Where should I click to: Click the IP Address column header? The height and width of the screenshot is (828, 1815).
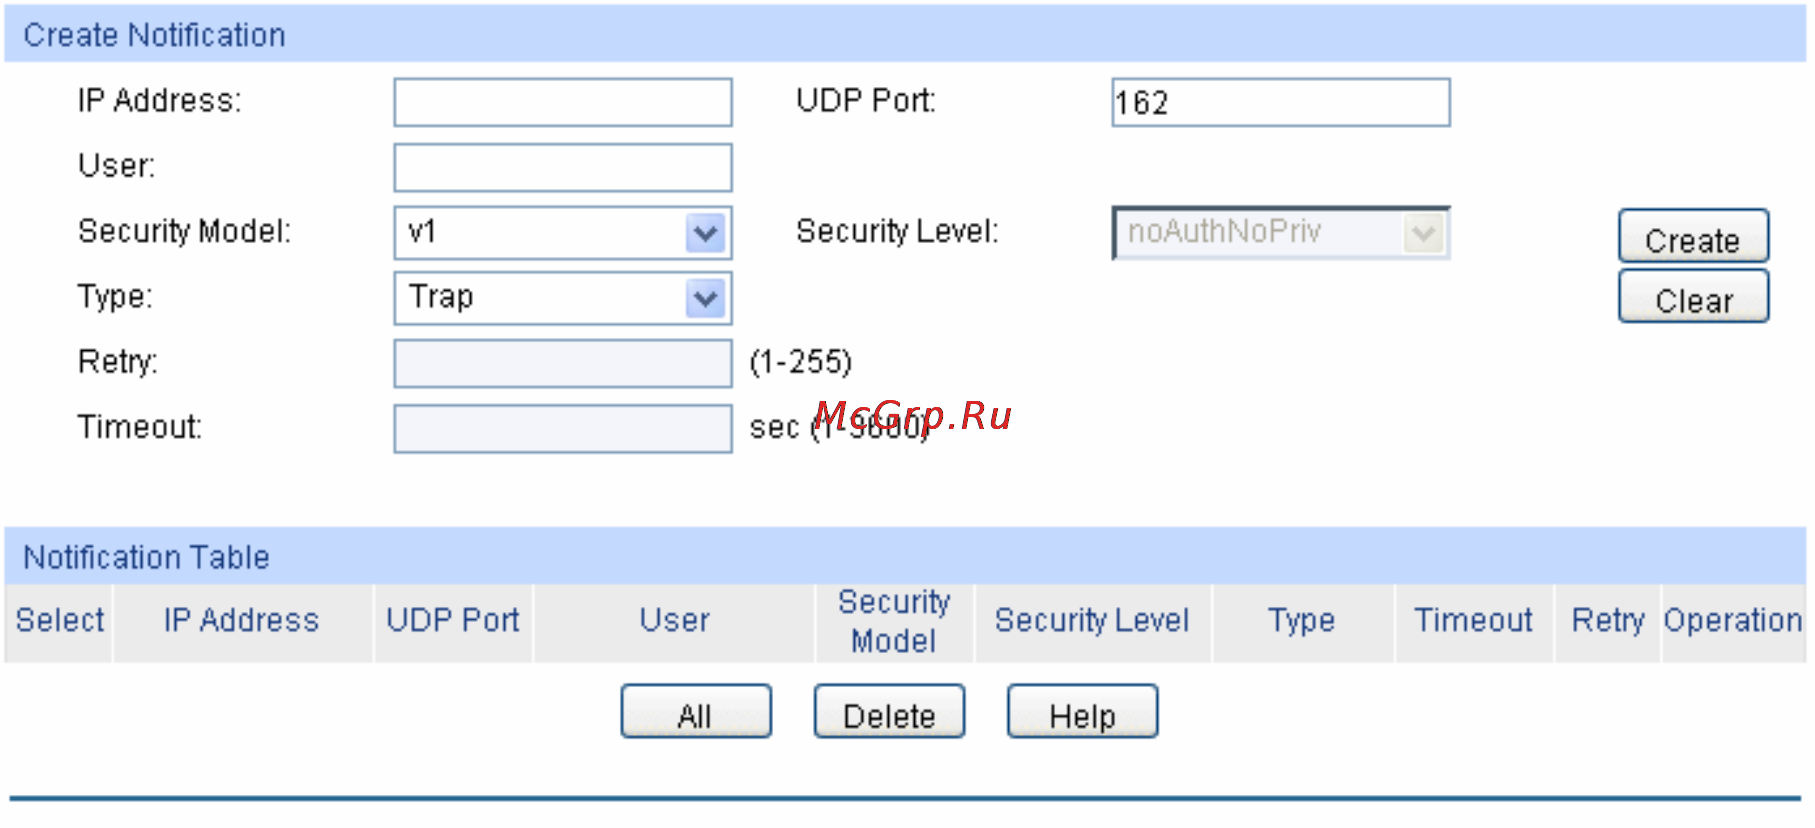pyautogui.click(x=242, y=621)
